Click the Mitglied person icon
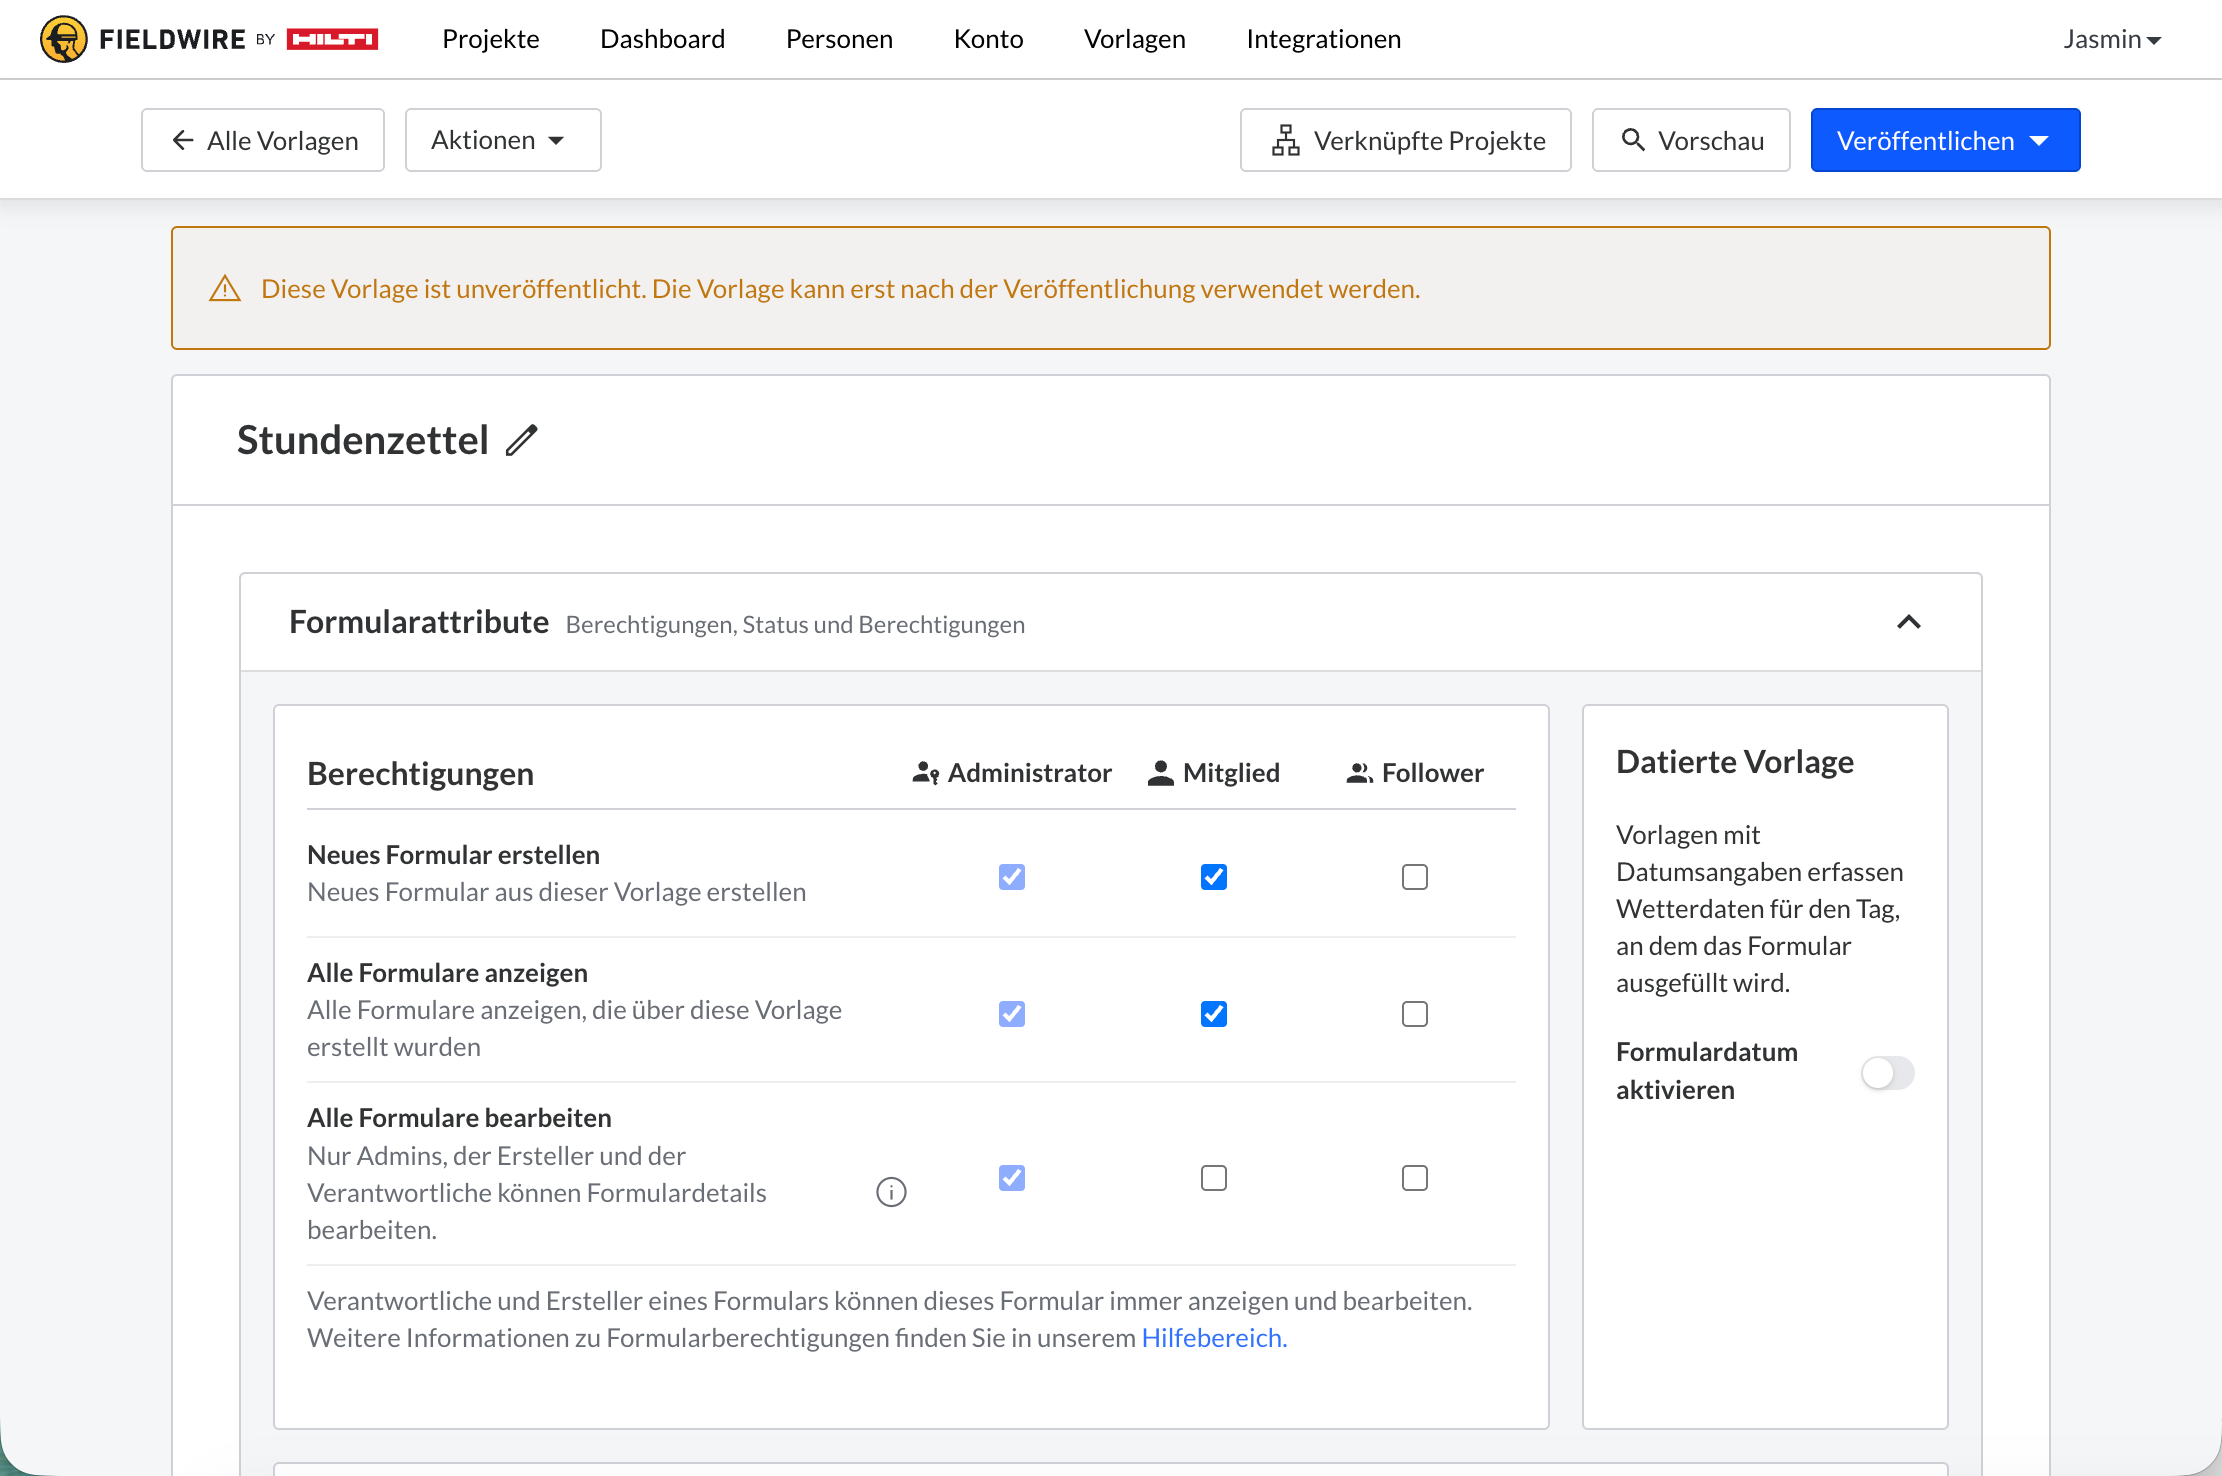The width and height of the screenshot is (2222, 1476). point(1160,773)
